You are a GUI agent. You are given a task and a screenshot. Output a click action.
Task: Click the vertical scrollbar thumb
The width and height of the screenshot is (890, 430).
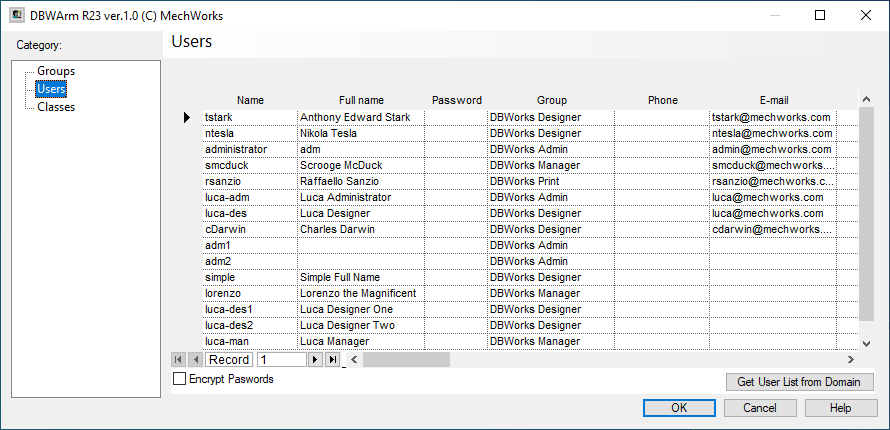[866, 214]
